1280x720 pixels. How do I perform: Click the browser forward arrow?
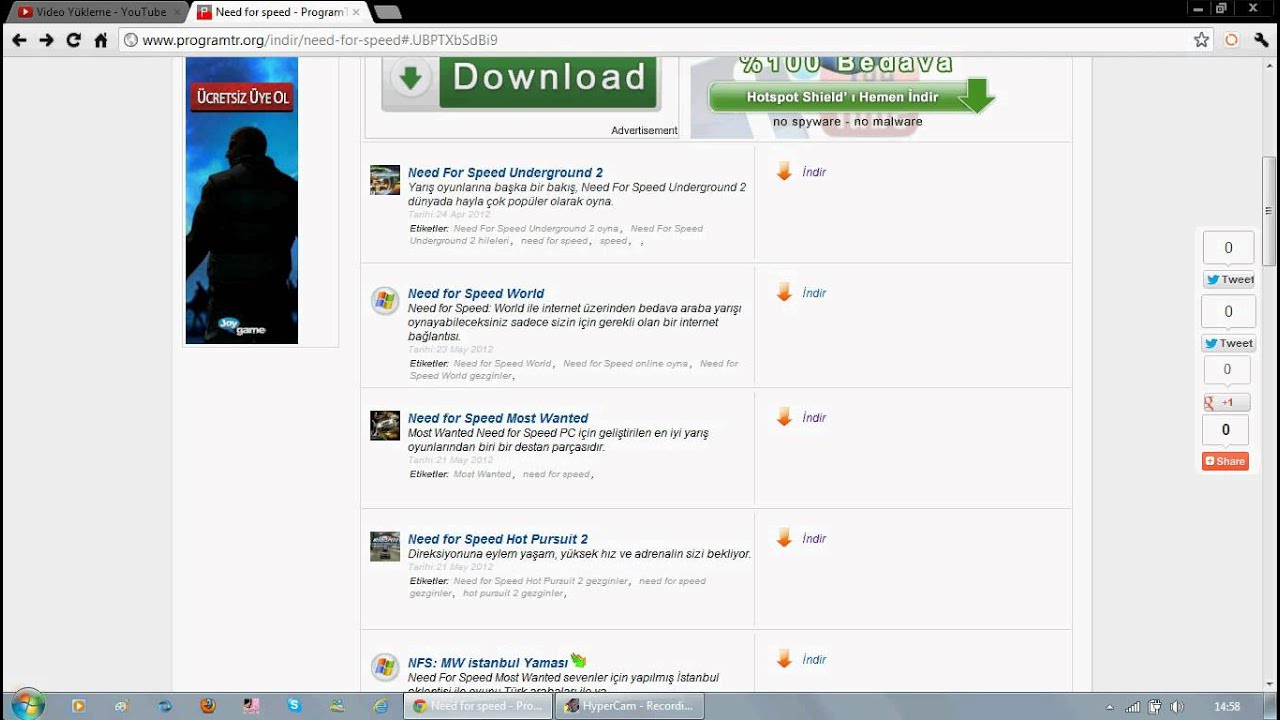point(46,40)
